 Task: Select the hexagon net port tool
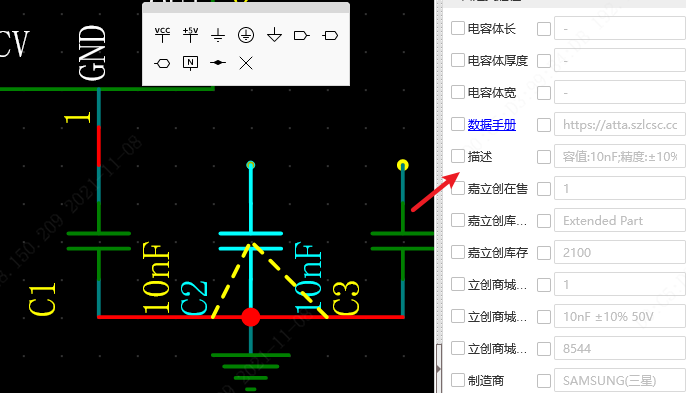[x=162, y=63]
